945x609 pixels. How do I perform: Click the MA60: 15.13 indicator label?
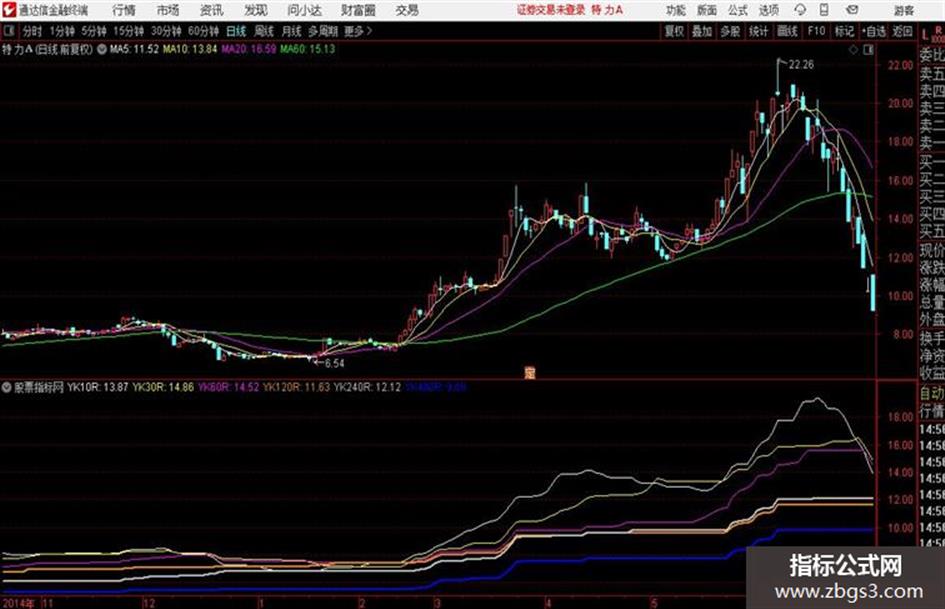(x=307, y=49)
